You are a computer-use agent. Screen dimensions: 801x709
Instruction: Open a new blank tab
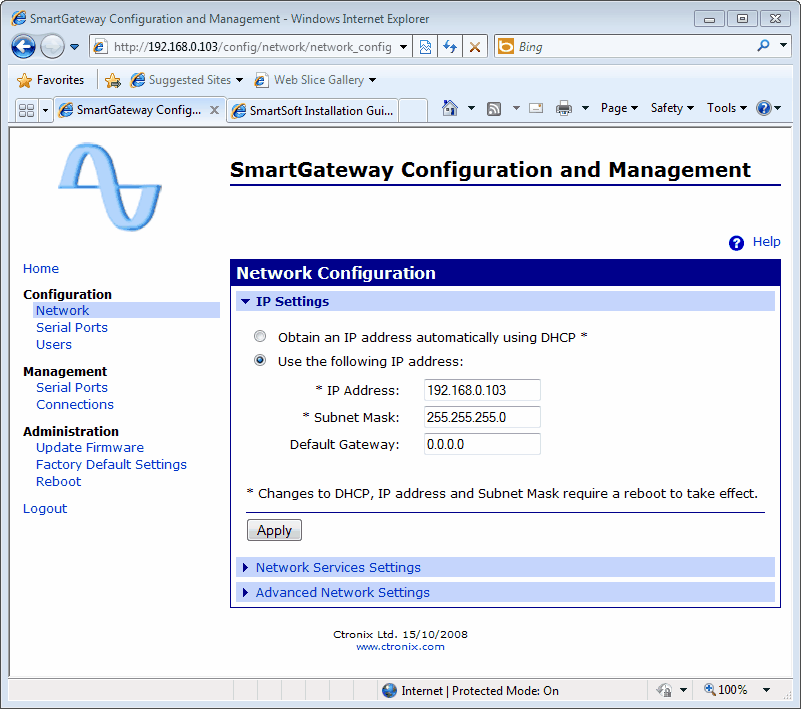[x=413, y=110]
